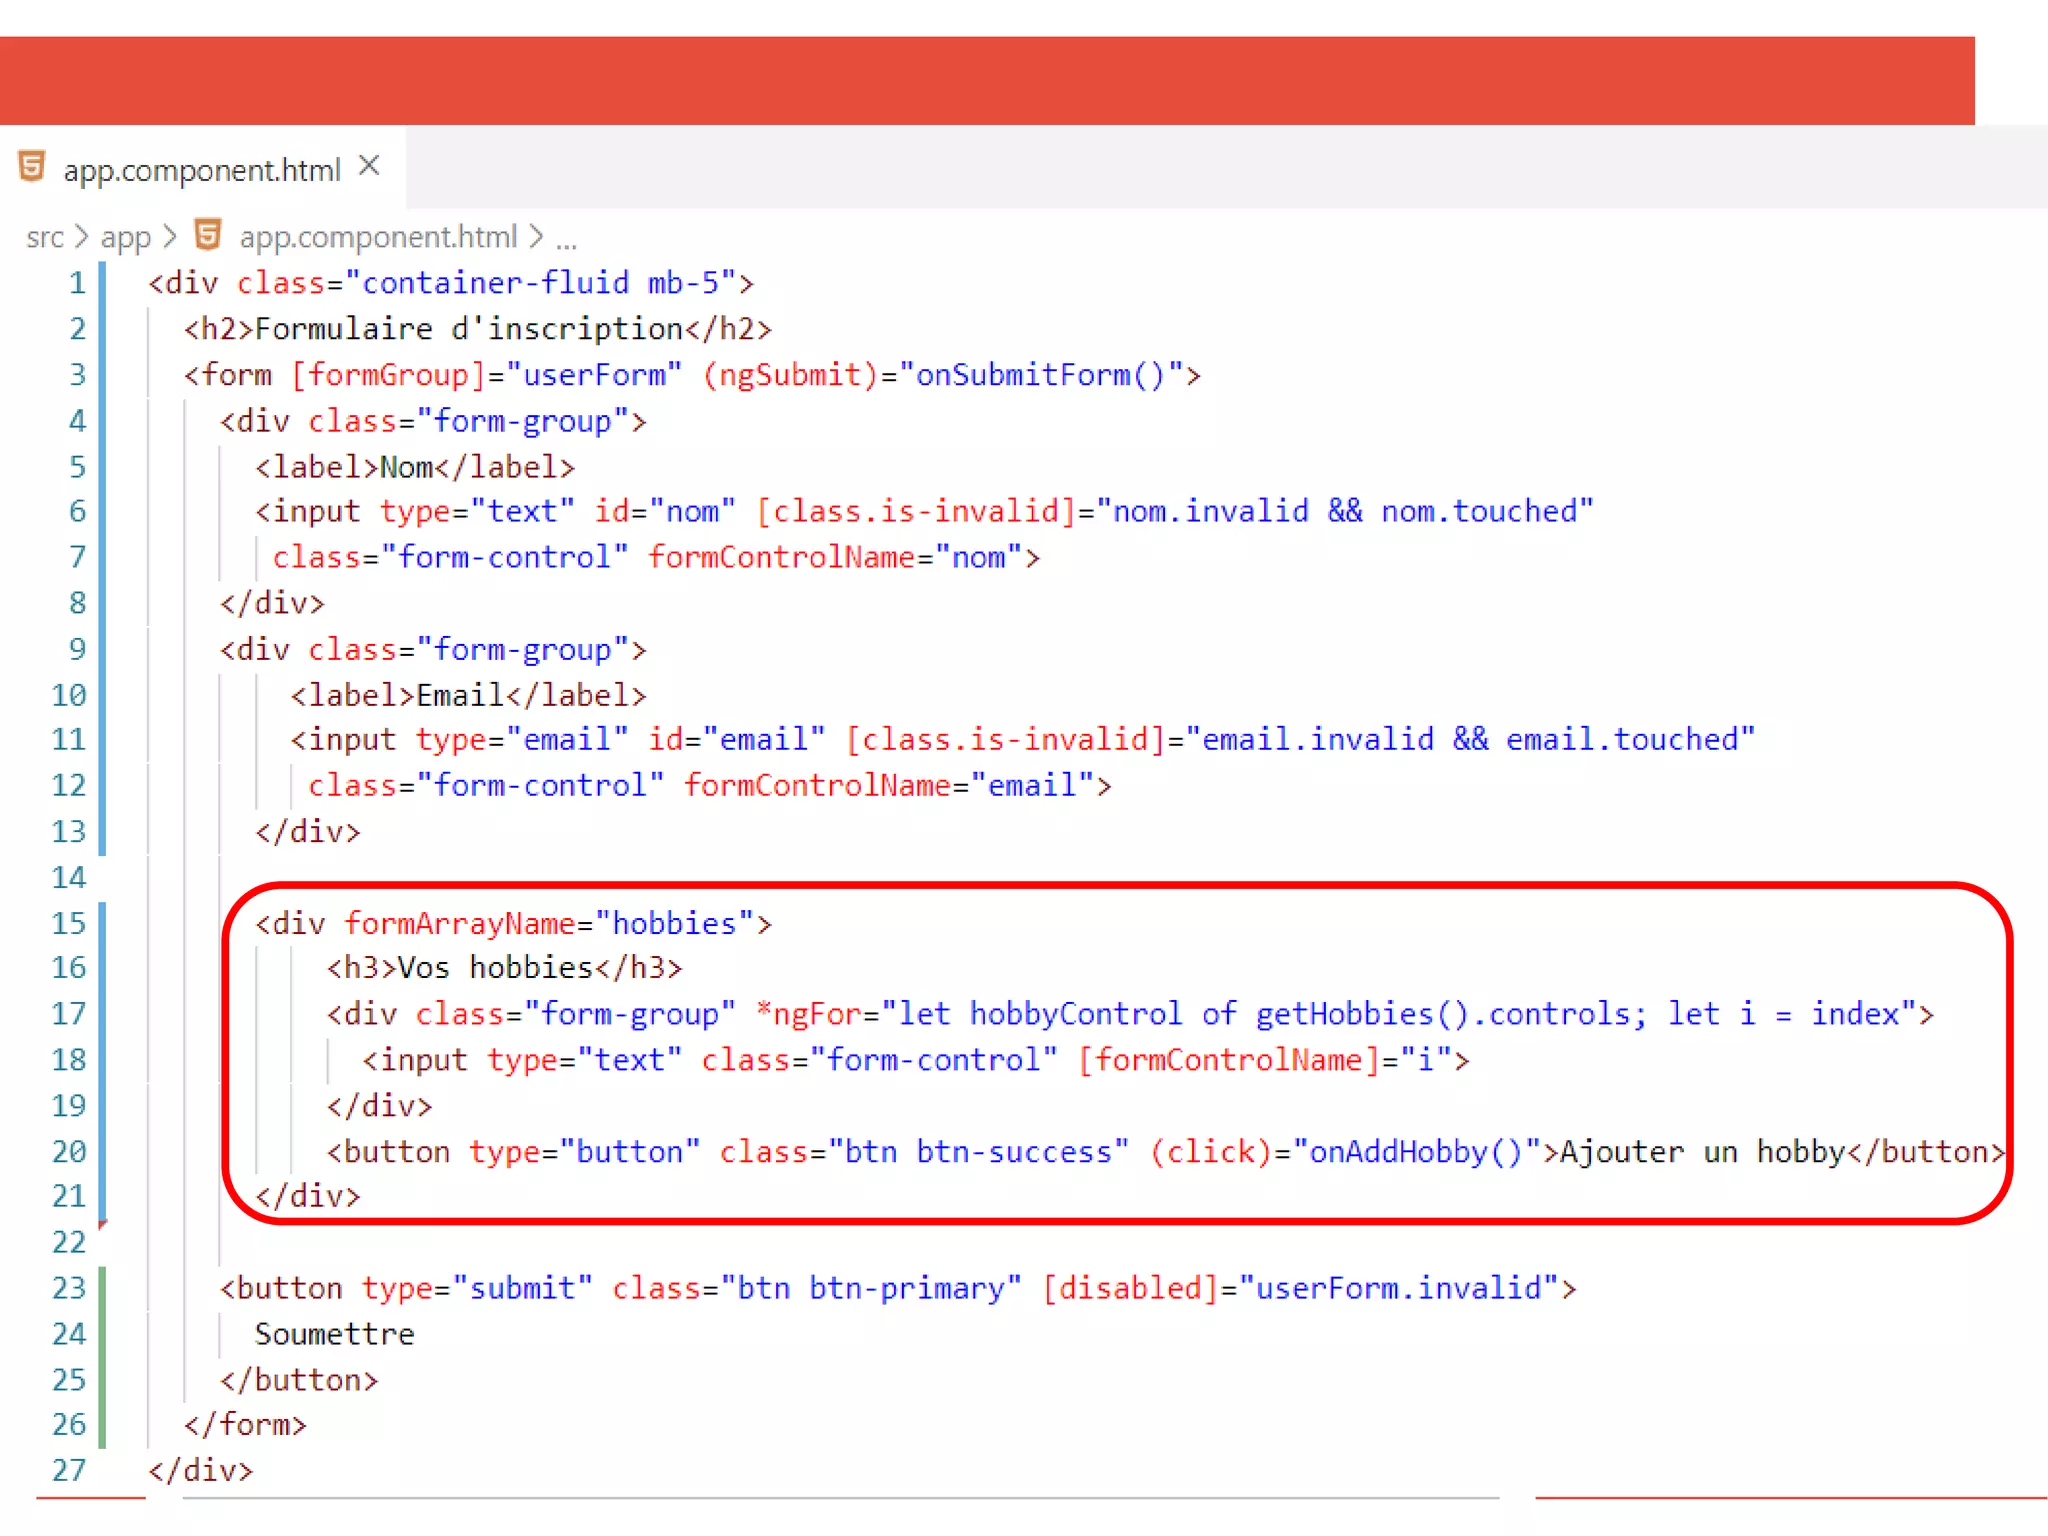Click the HTML5 file icon in the tab

pyautogui.click(x=32, y=167)
